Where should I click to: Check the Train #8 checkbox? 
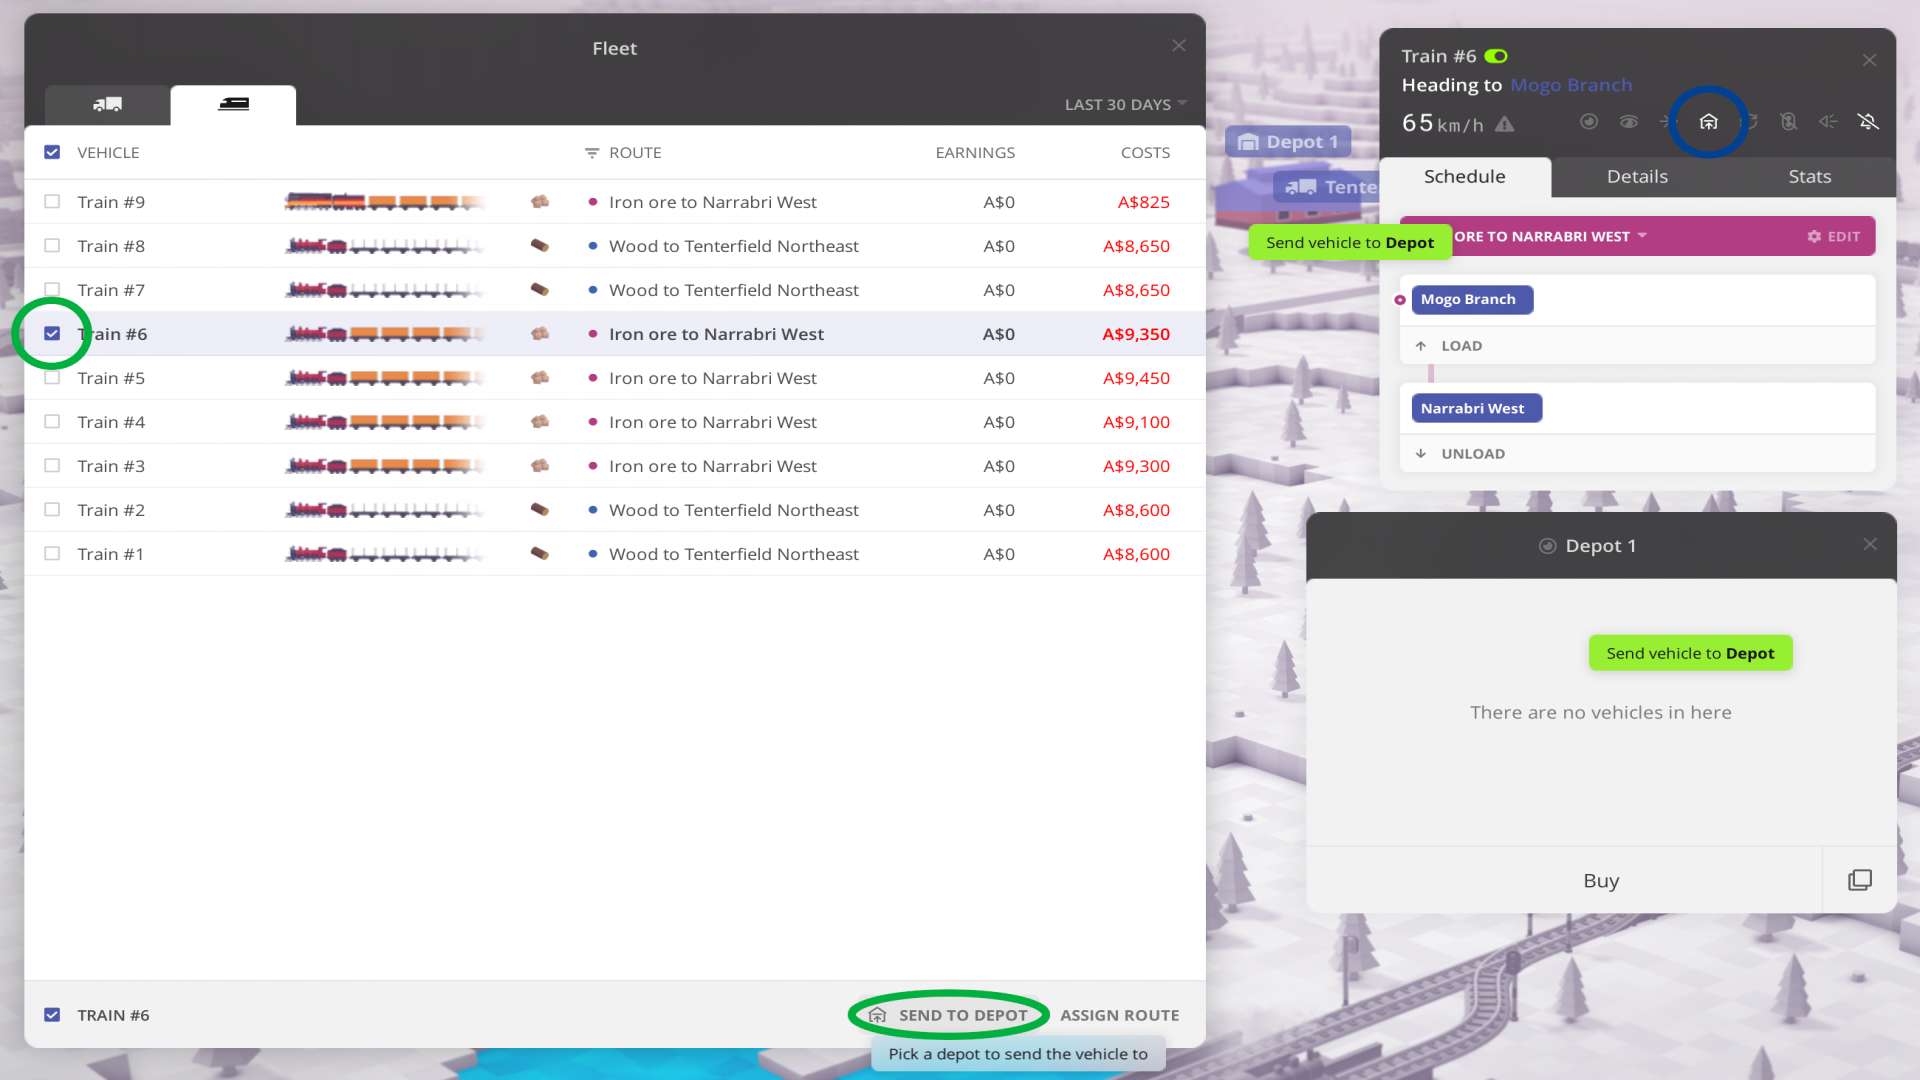[x=52, y=246]
